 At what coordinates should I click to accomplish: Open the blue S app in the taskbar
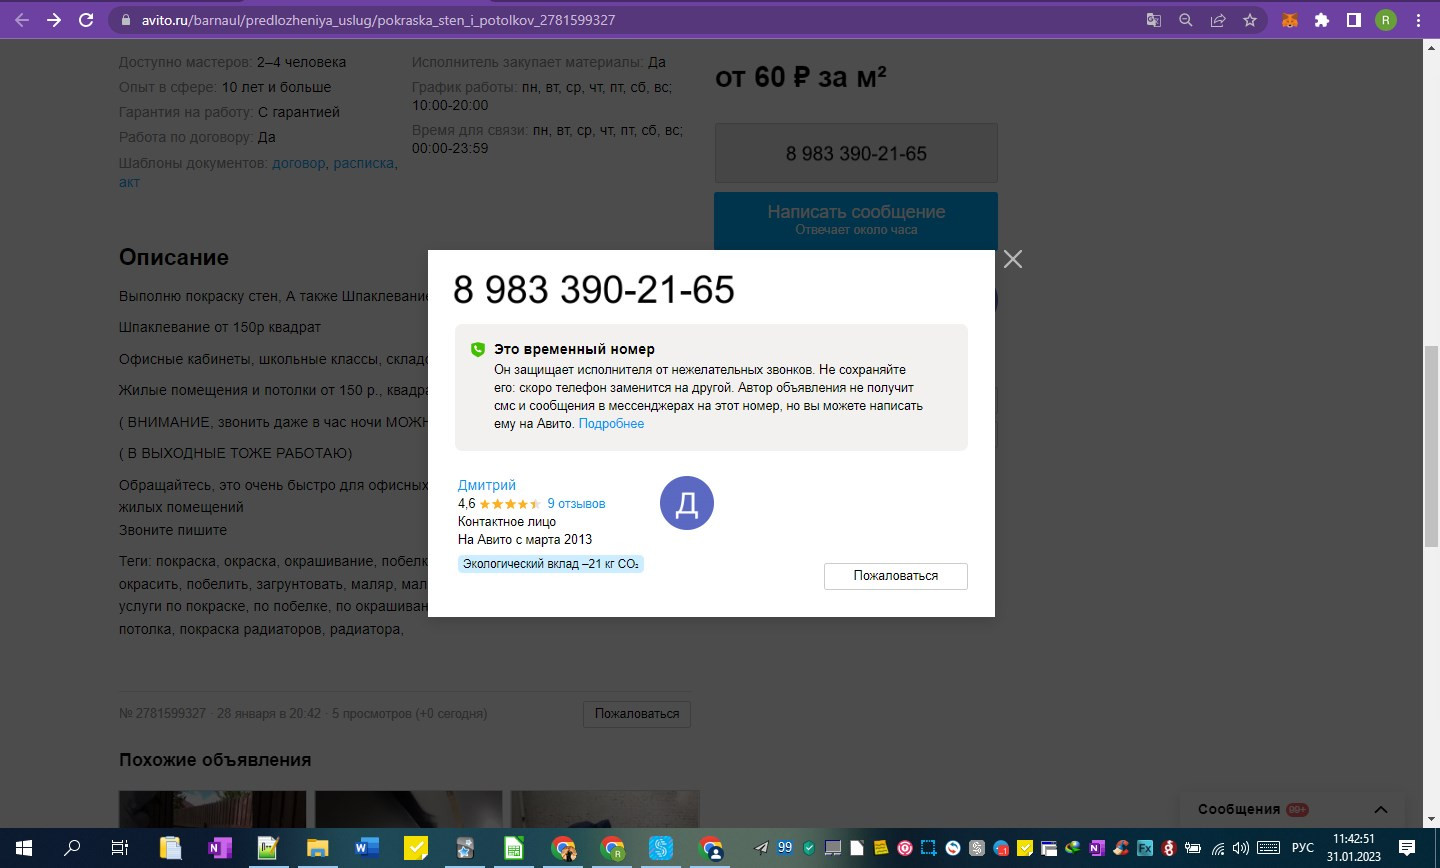tap(661, 848)
